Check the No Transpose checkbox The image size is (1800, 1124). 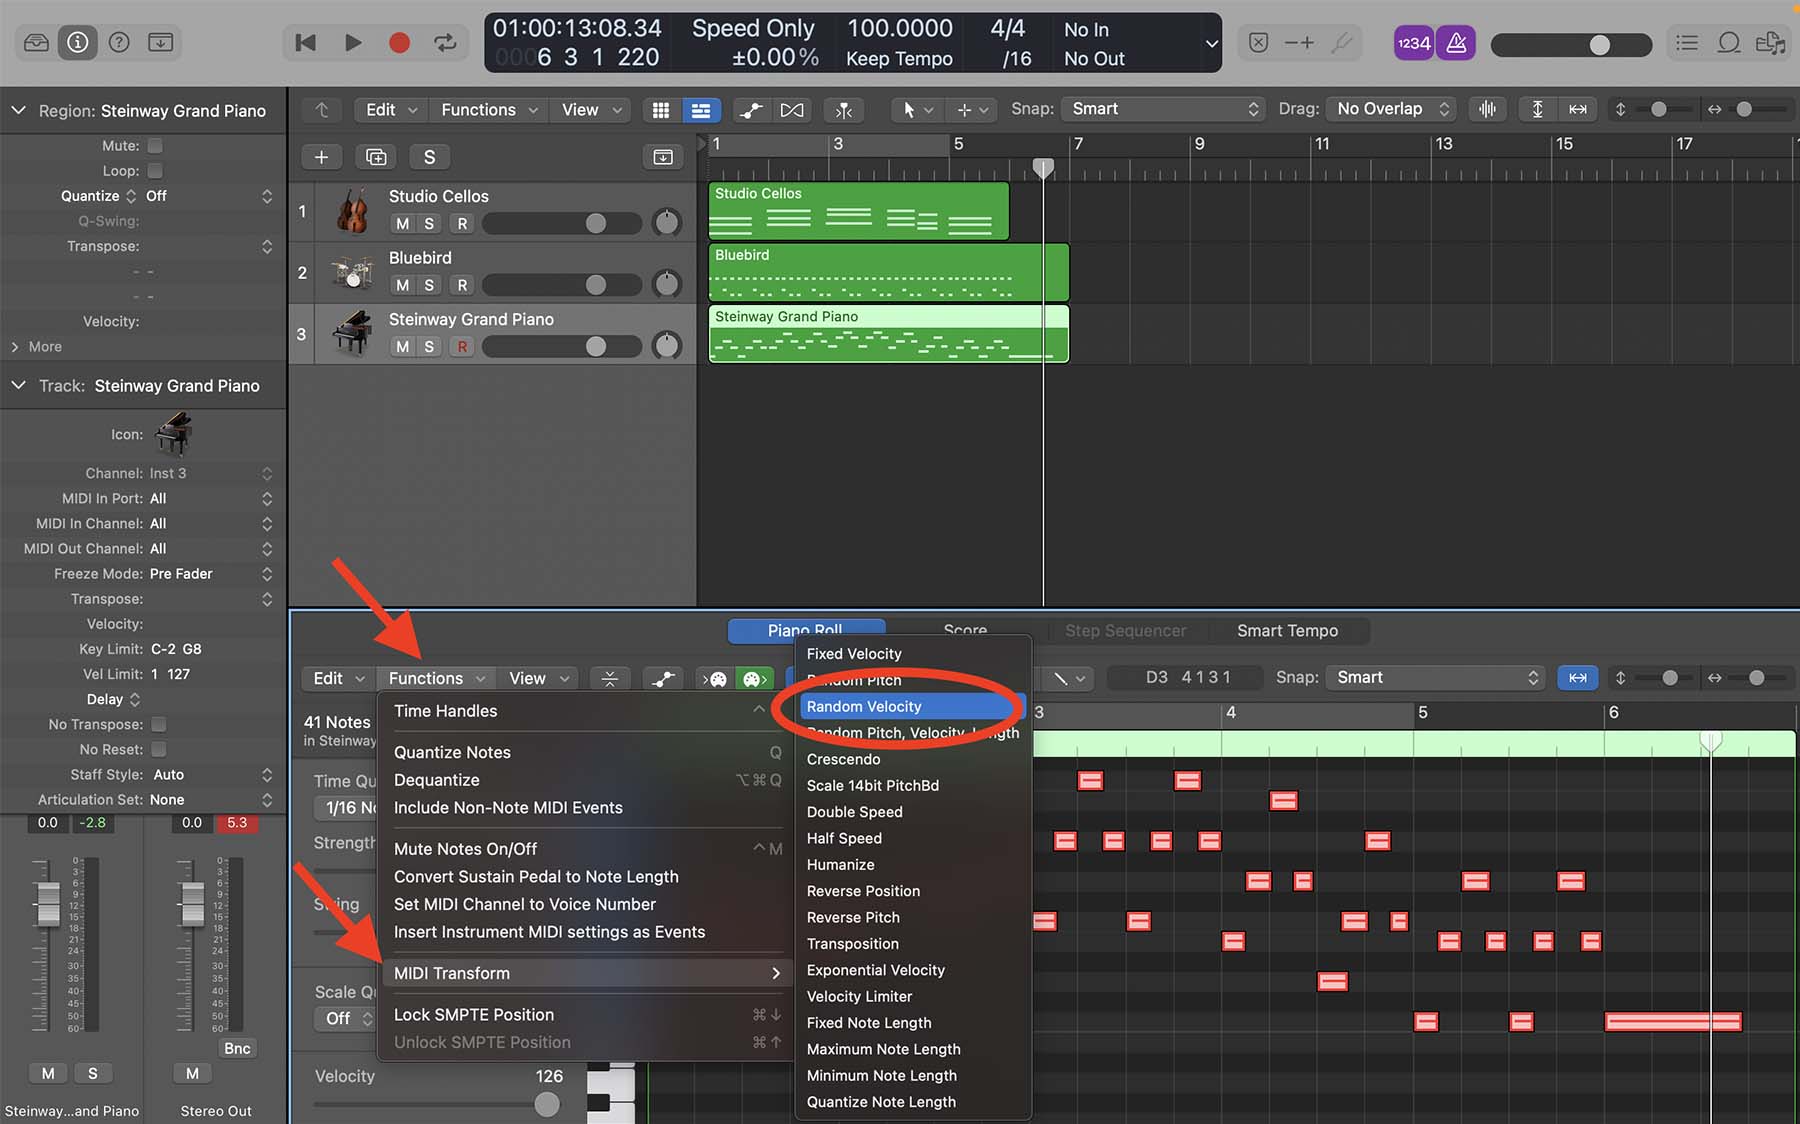(x=158, y=724)
